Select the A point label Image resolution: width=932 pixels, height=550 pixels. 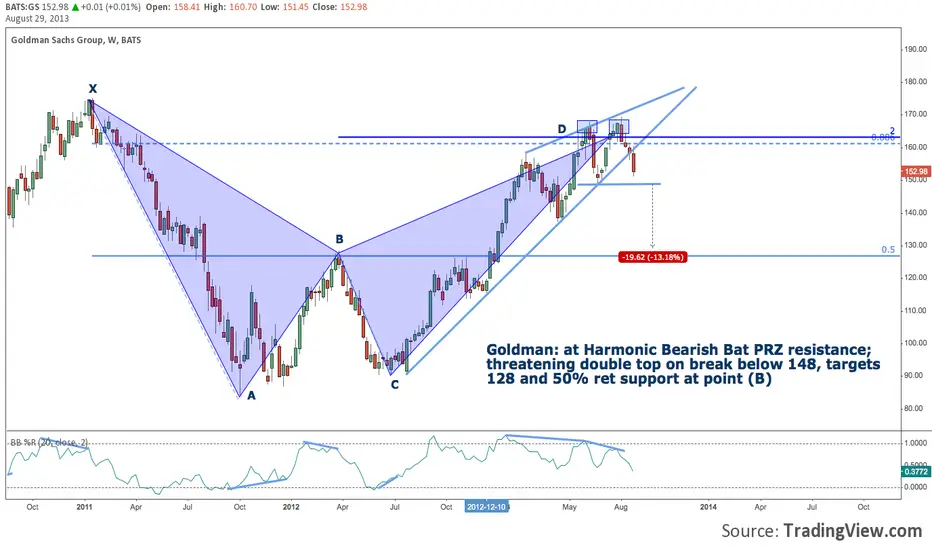pos(251,395)
